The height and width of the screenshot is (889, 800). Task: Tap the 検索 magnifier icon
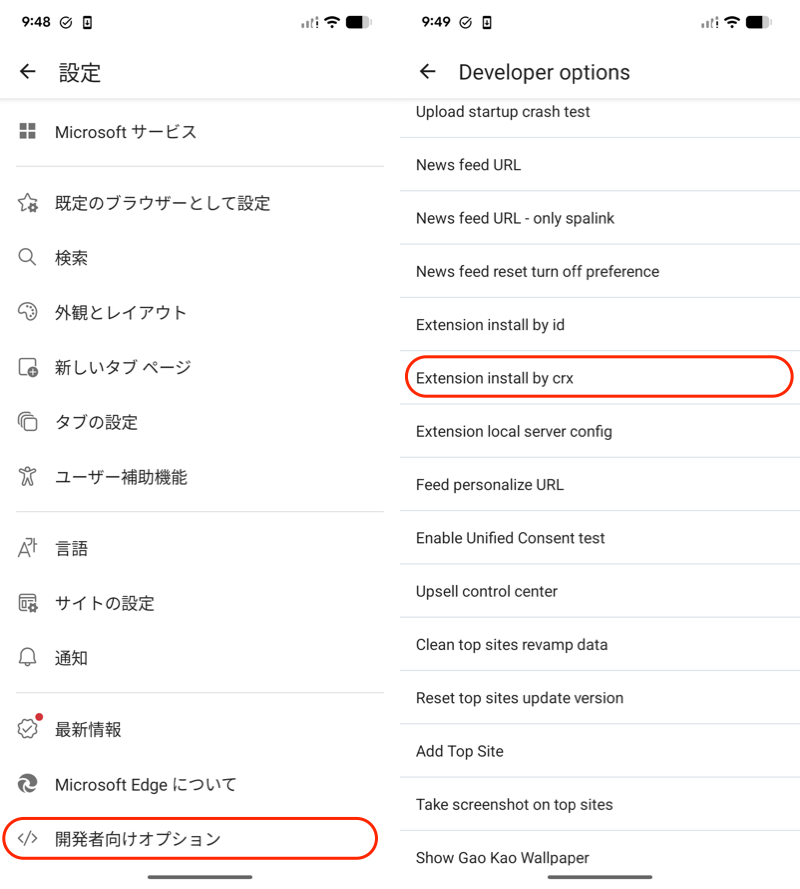coord(27,257)
